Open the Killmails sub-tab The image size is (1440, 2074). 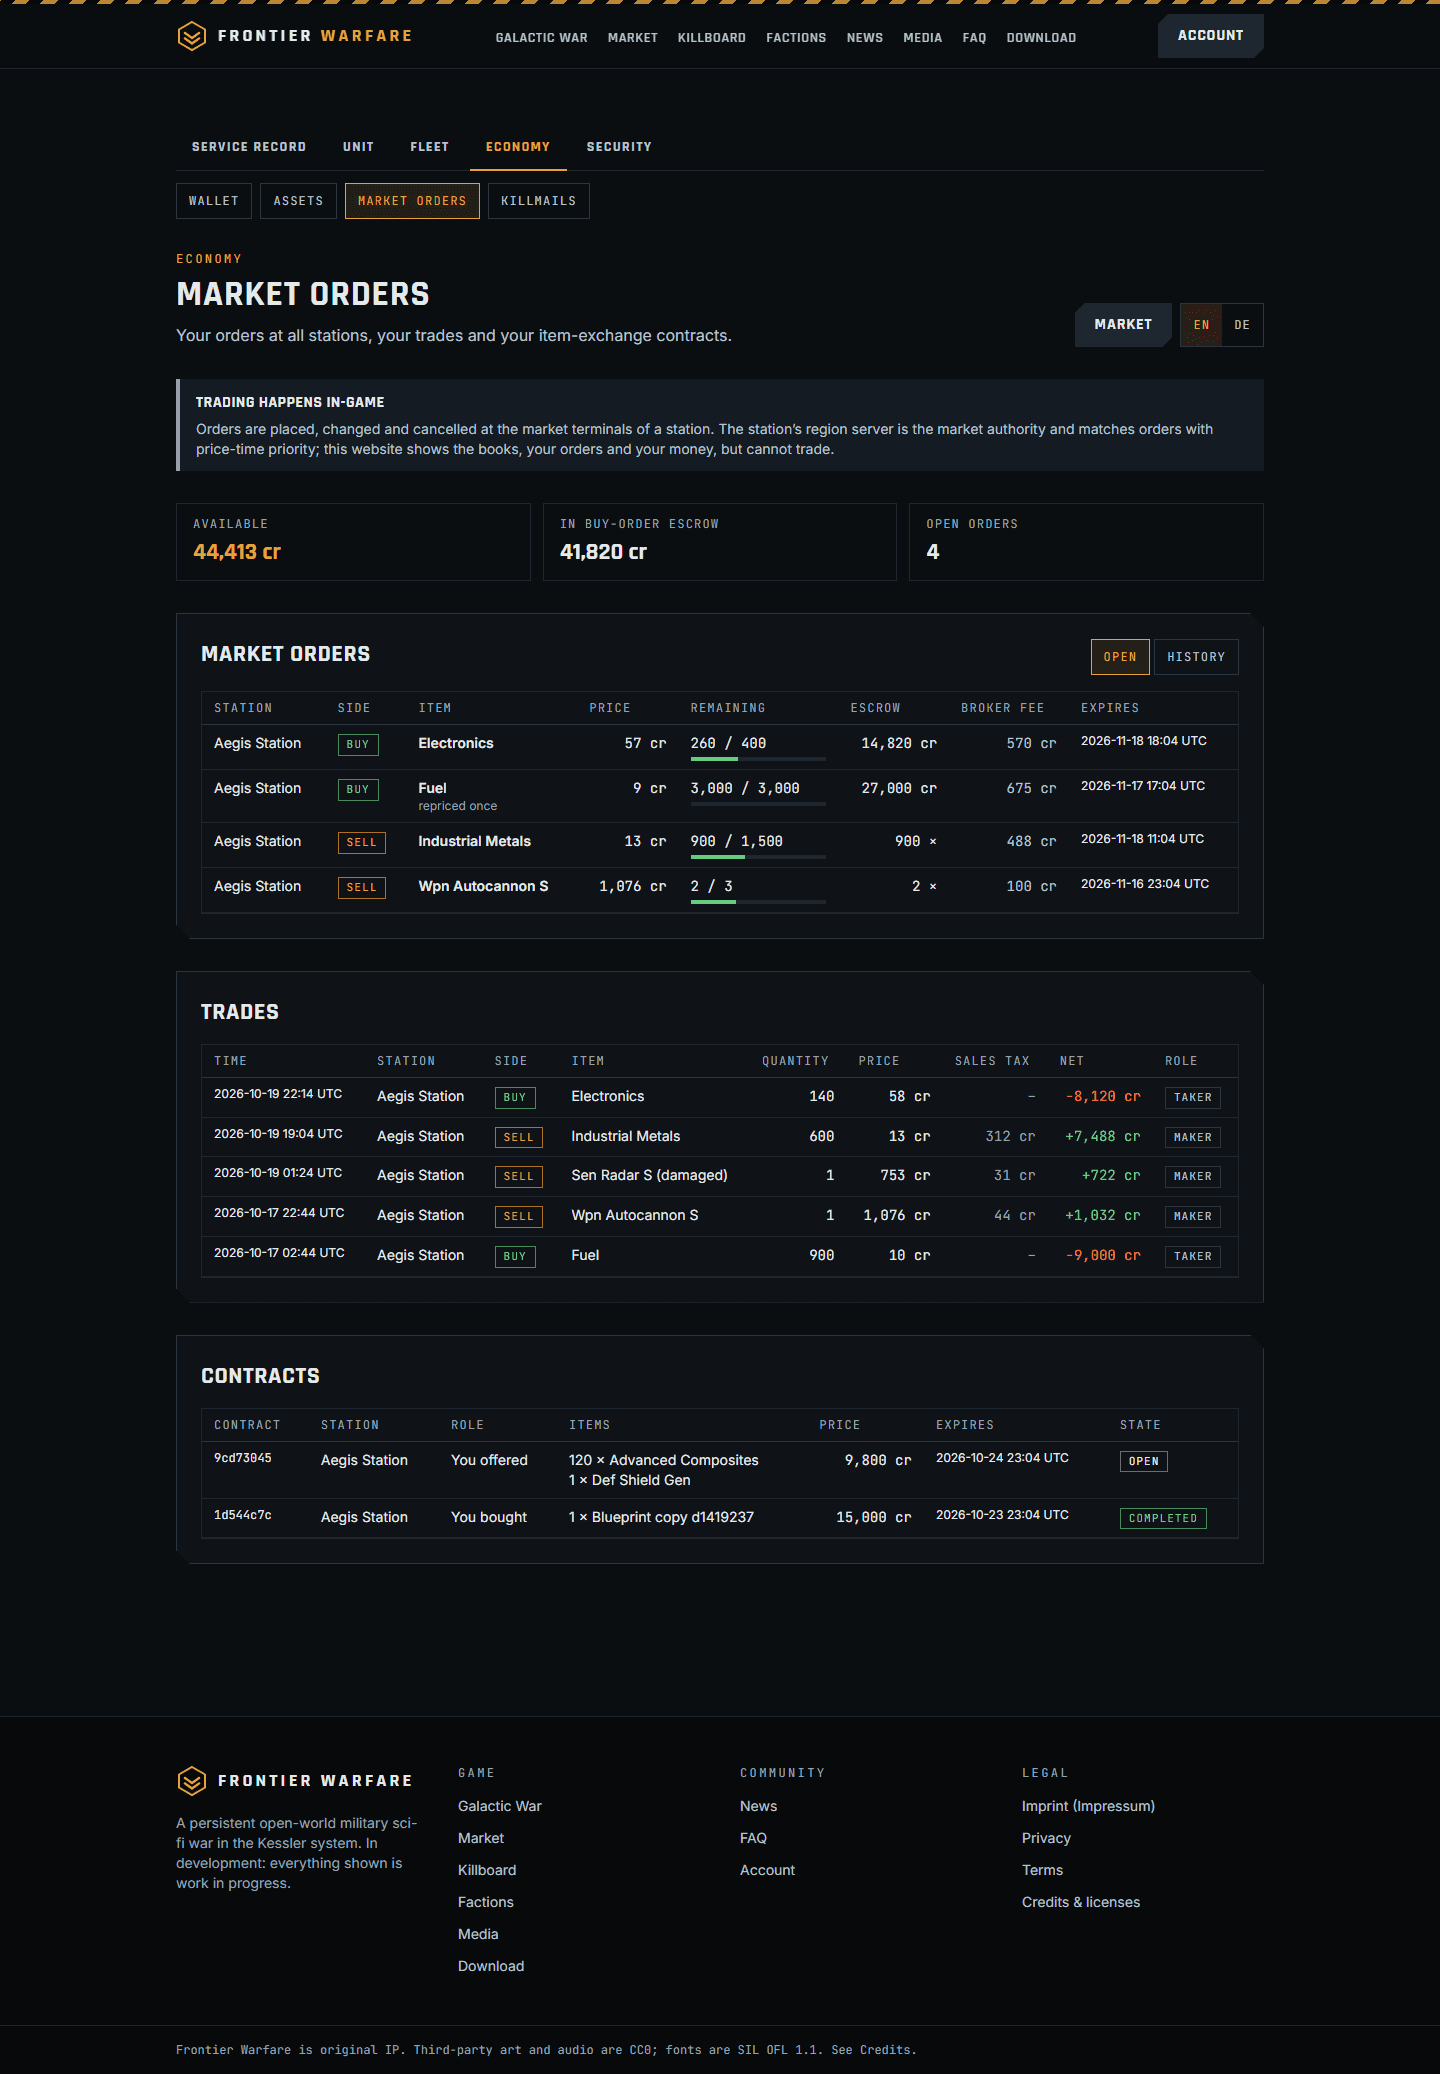(x=538, y=201)
